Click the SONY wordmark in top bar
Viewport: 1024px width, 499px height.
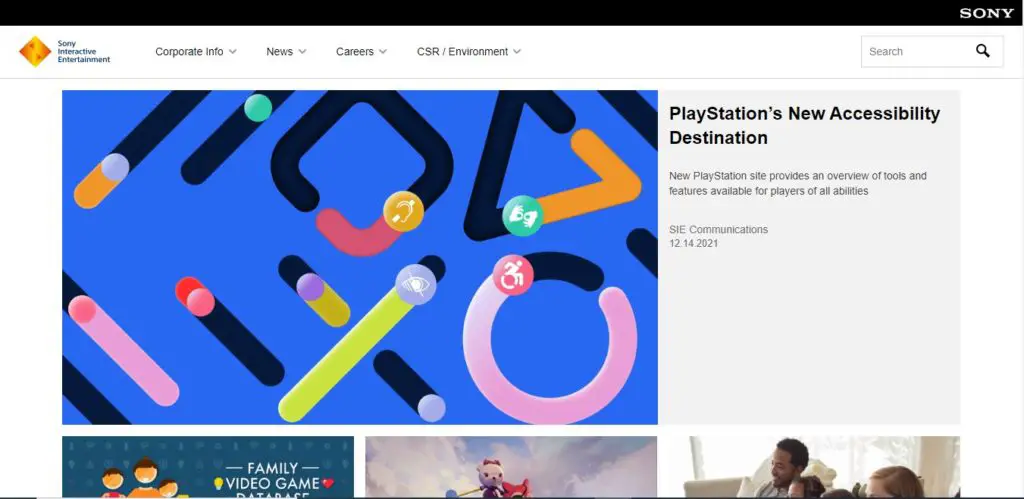[986, 13]
